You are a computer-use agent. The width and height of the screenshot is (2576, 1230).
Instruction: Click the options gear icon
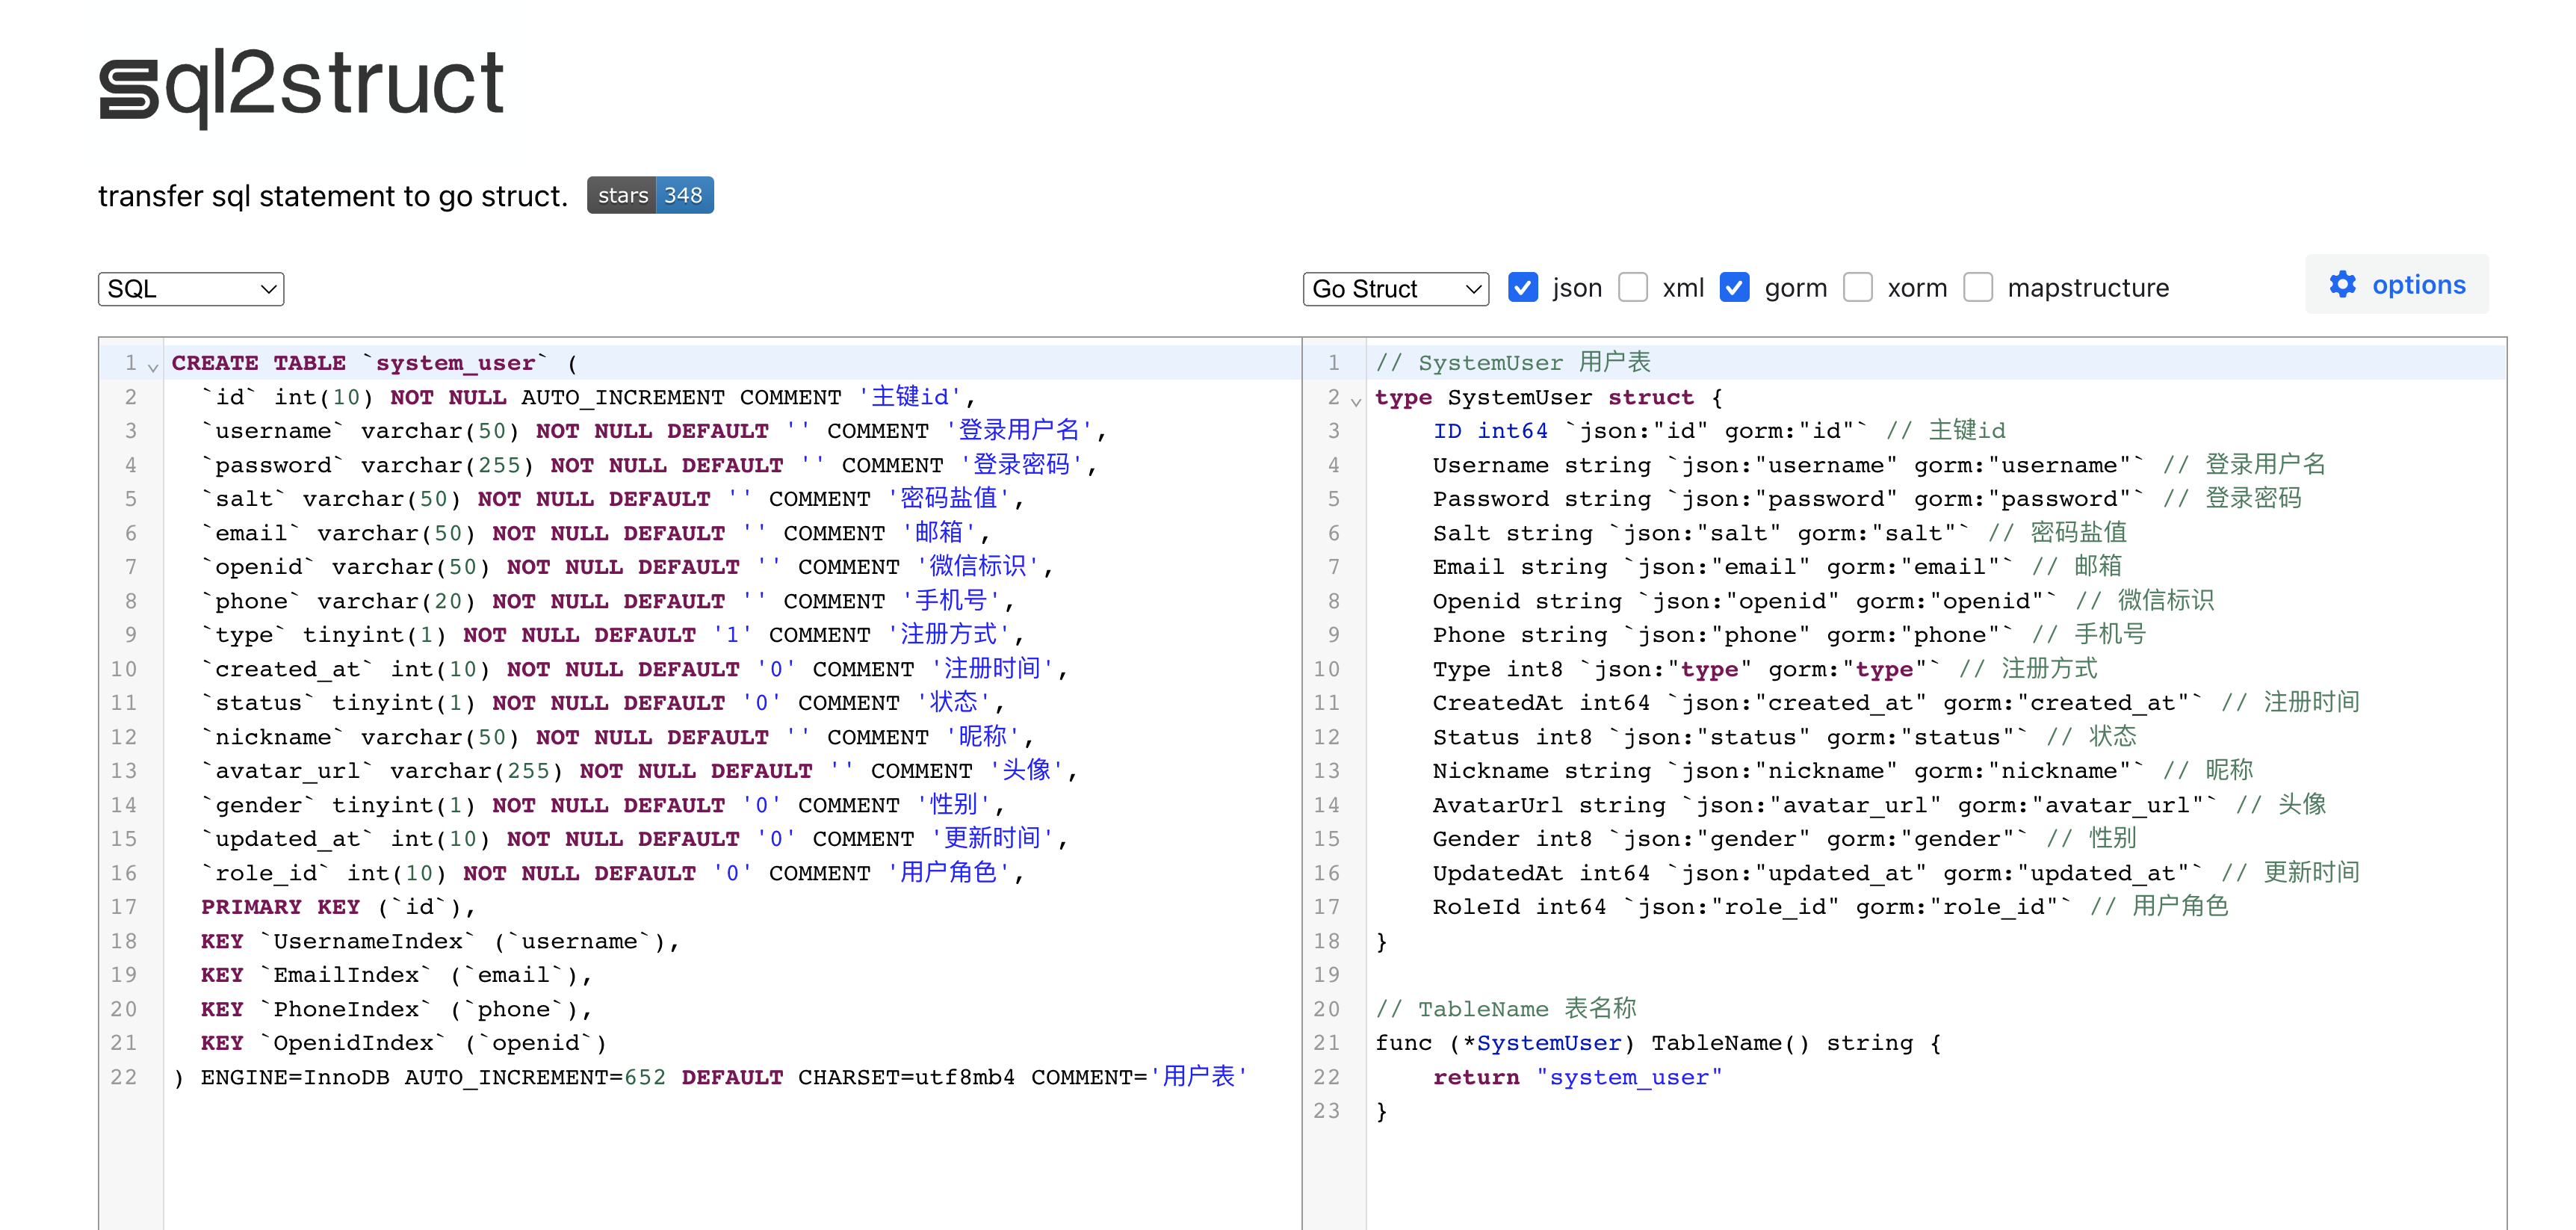(x=2342, y=285)
